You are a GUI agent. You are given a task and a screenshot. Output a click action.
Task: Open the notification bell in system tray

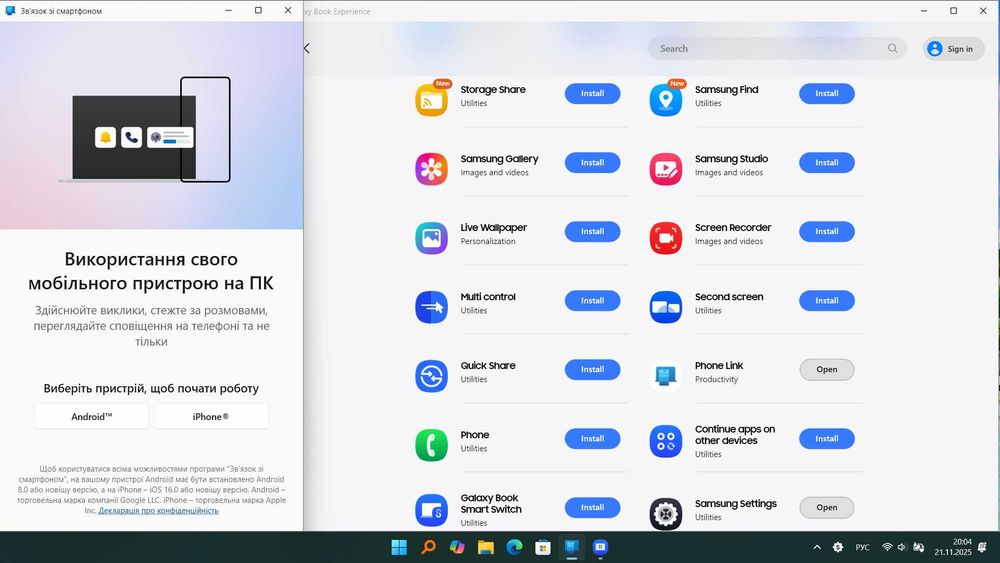pos(982,547)
